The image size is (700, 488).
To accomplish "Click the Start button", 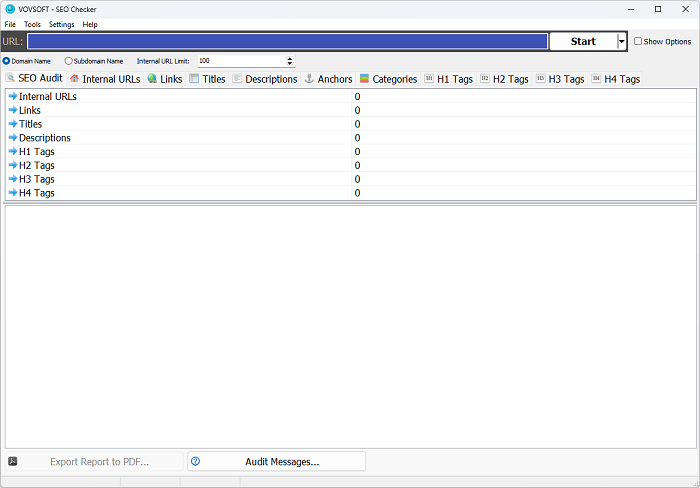I will [583, 42].
